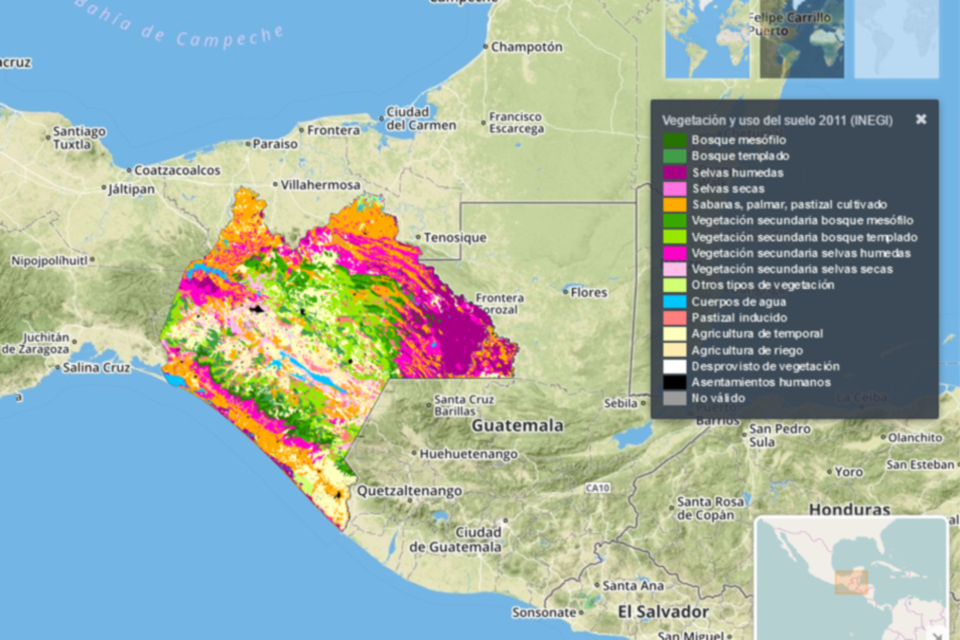
Task: Click the Santa Rosa de Copán label
Action: pos(710,508)
